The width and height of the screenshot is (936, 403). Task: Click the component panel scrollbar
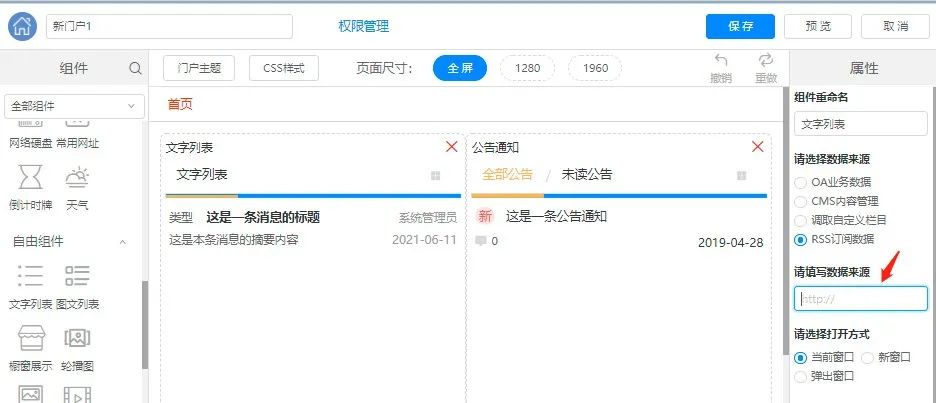point(145,325)
